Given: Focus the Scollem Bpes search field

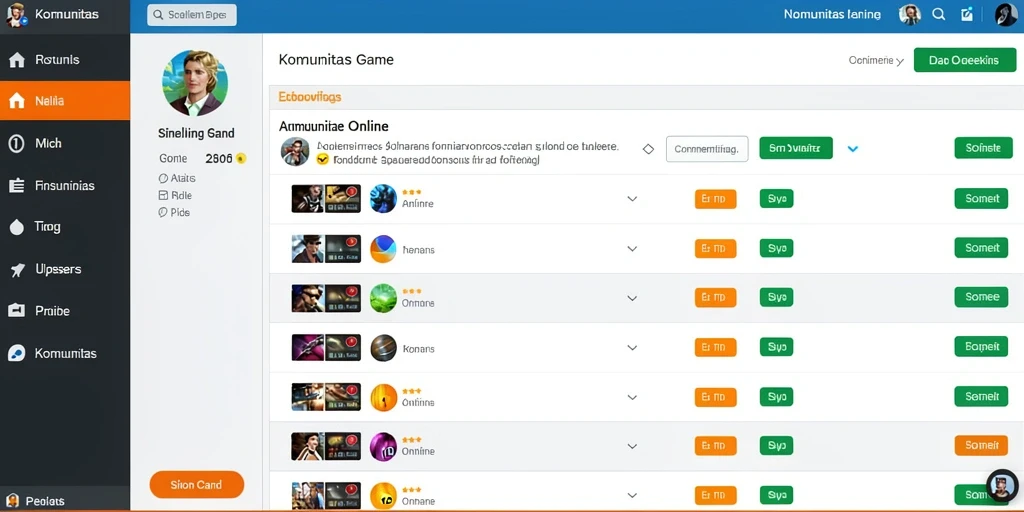Looking at the screenshot, I should [192, 14].
